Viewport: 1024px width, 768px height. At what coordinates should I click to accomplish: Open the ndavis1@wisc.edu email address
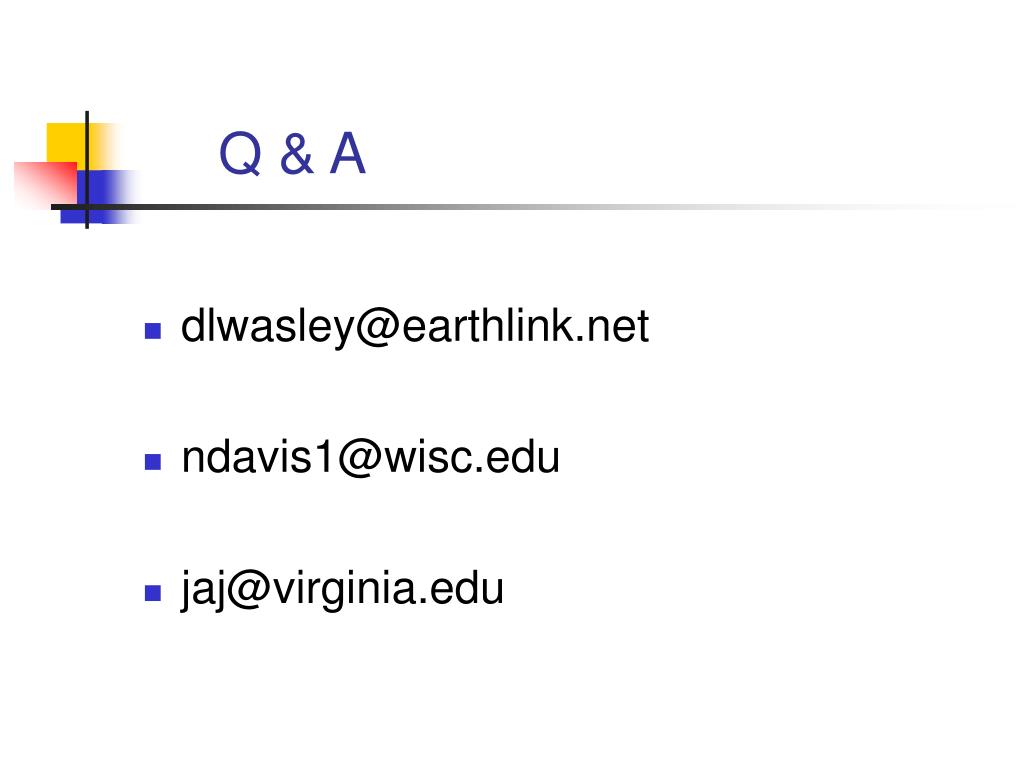click(x=370, y=457)
